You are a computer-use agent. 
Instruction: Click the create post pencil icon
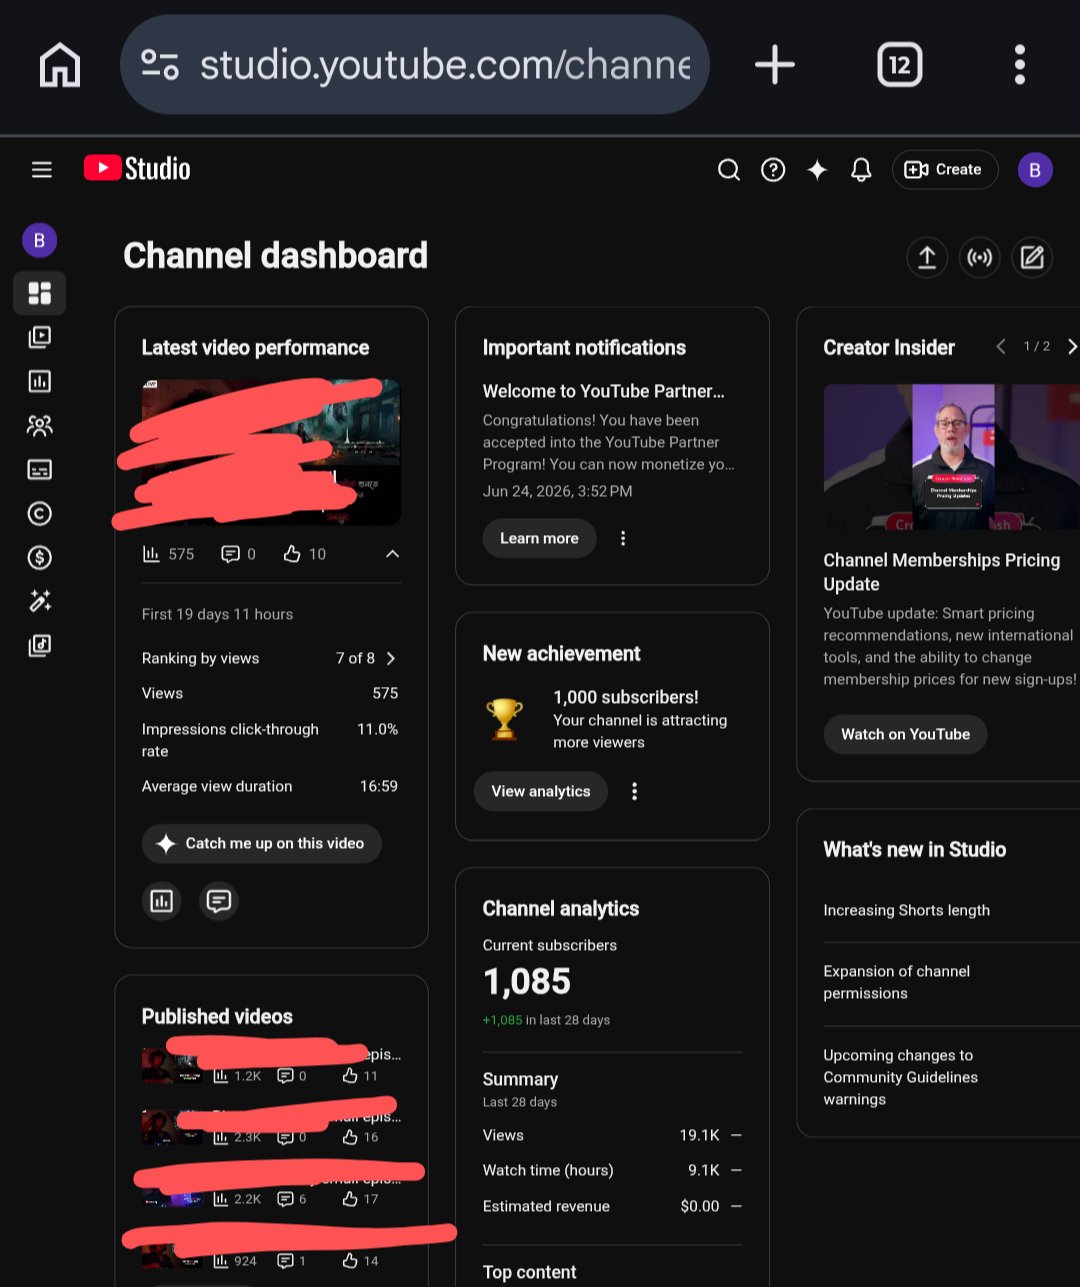point(1032,258)
